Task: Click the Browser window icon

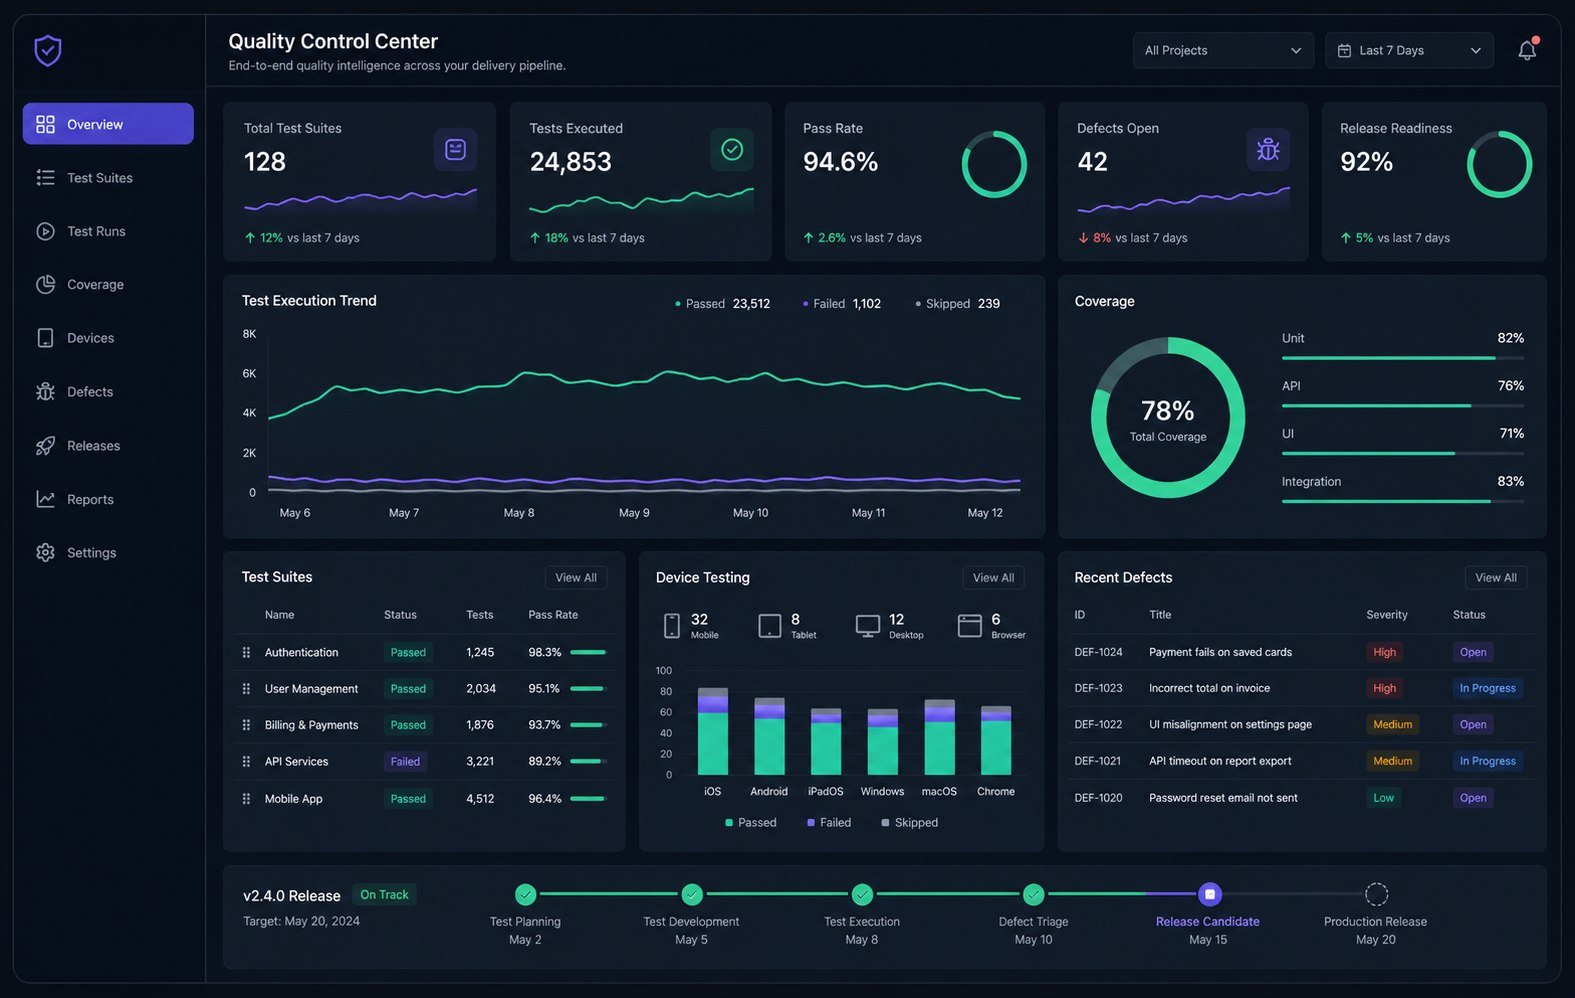Action: (970, 626)
